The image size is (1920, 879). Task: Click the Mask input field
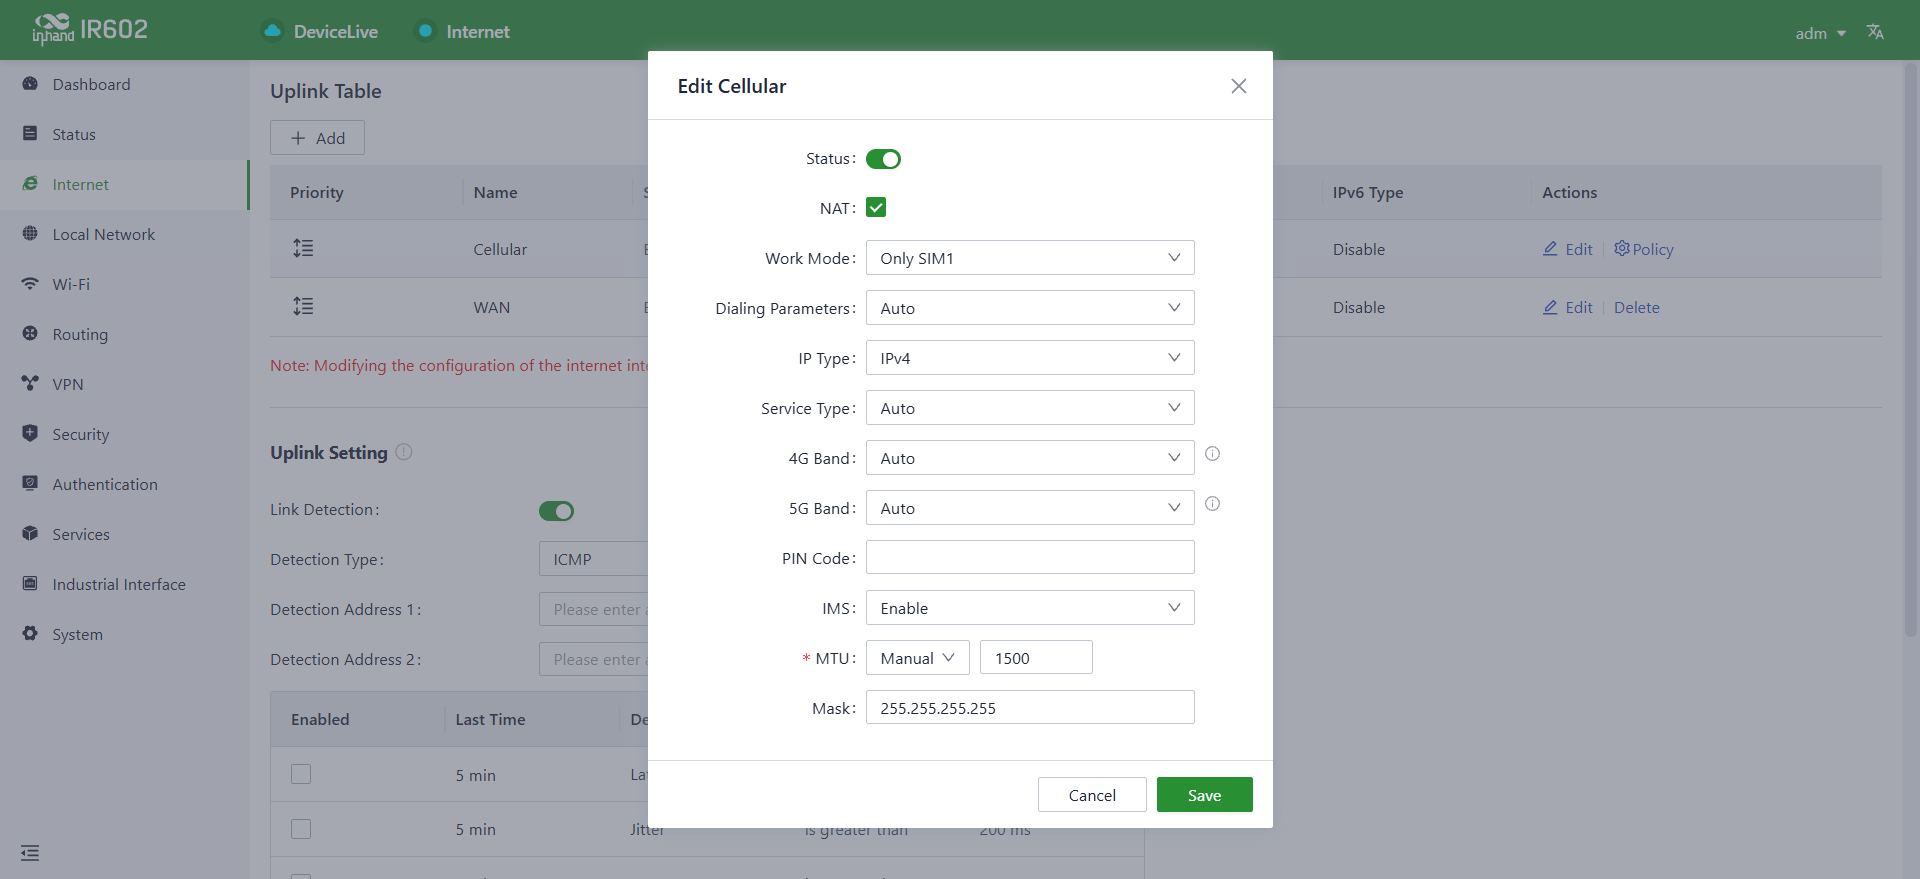(1030, 707)
